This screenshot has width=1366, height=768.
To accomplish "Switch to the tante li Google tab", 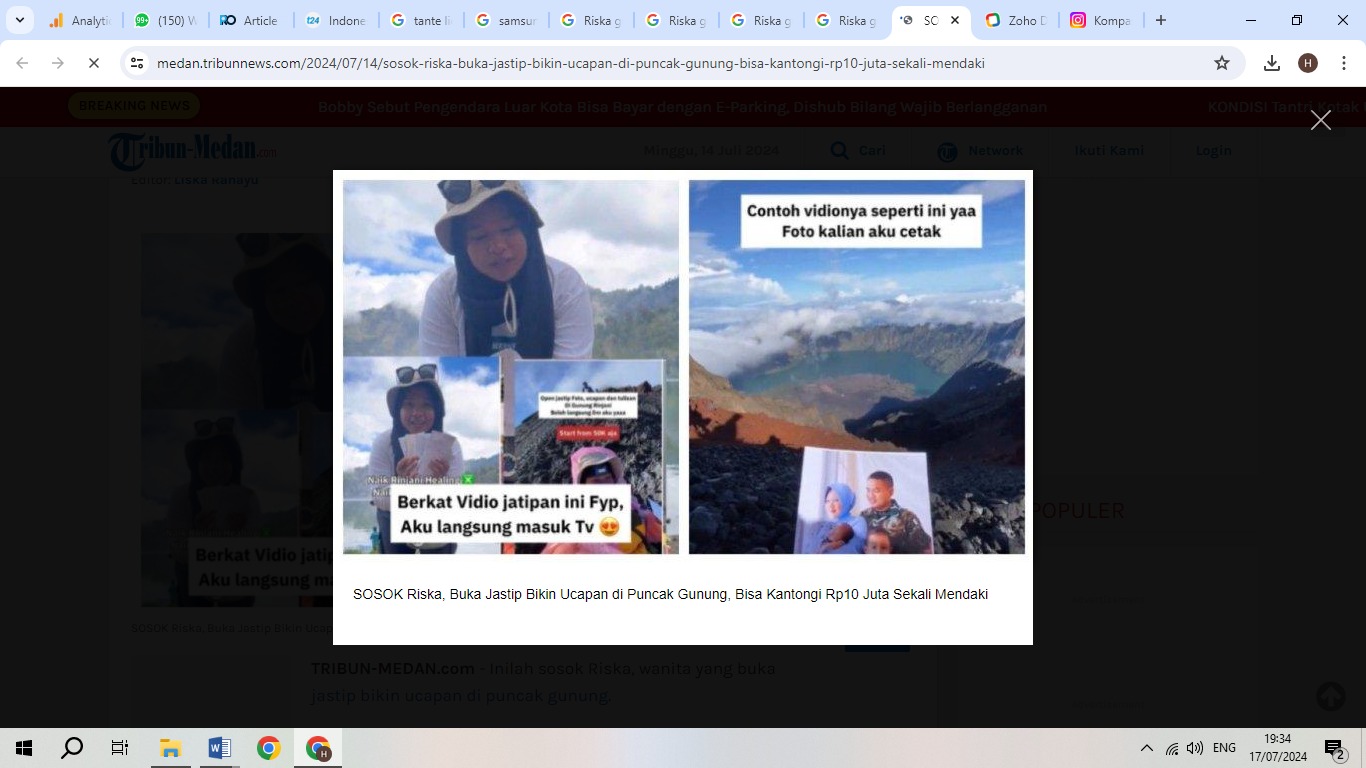I will click(421, 20).
